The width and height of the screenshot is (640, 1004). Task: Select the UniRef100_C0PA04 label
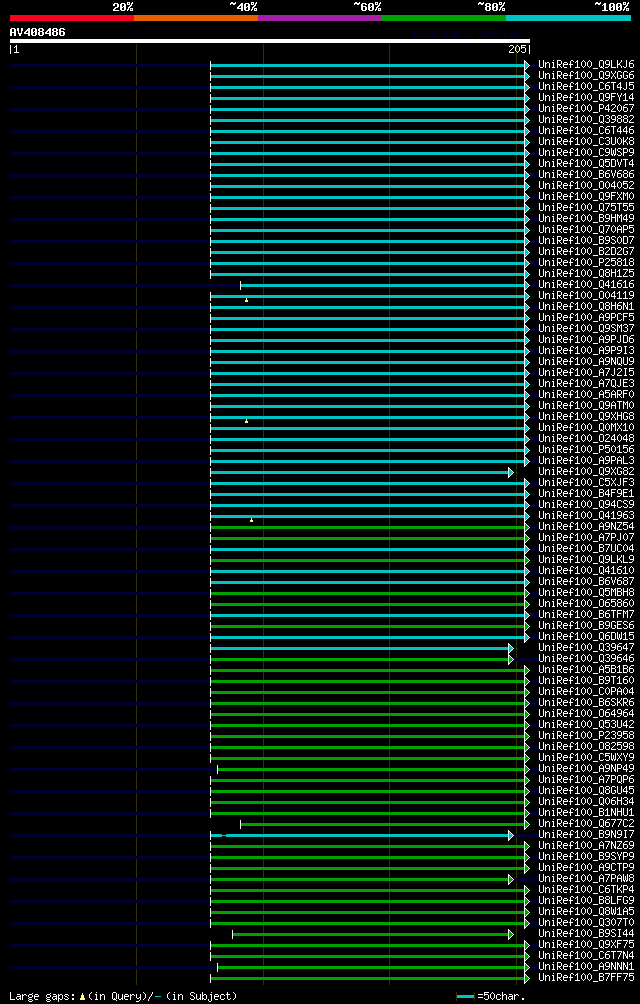point(586,692)
